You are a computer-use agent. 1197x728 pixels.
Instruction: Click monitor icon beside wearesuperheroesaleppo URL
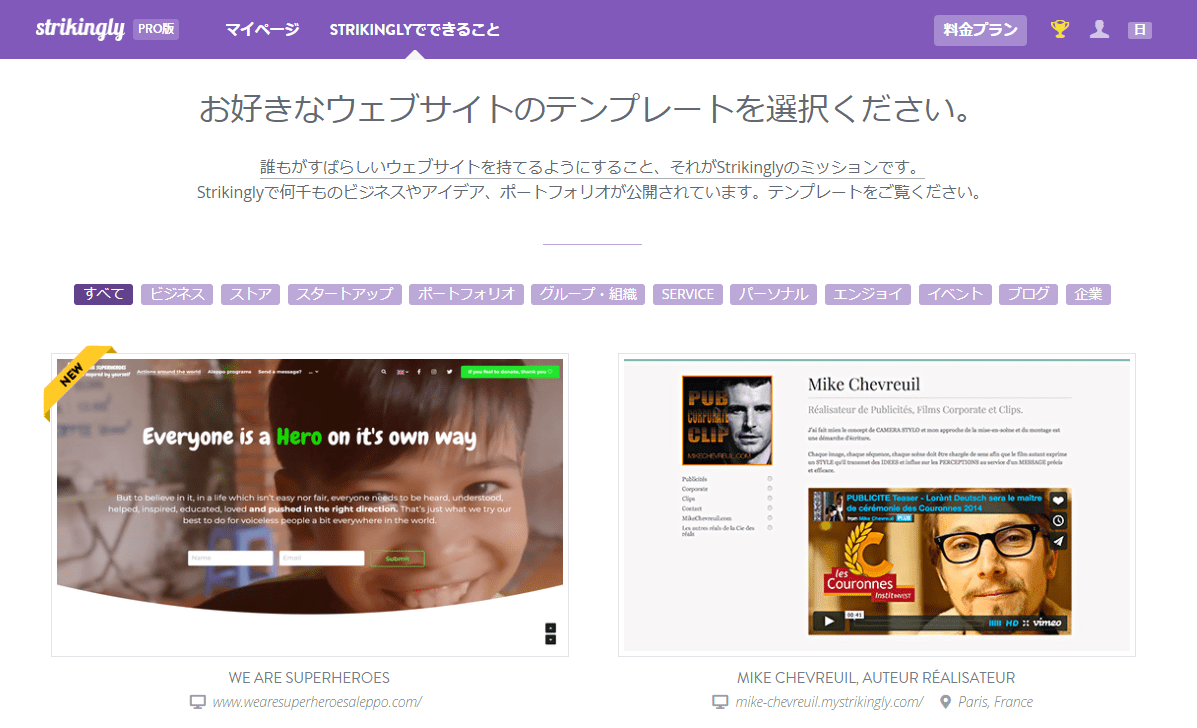pos(198,702)
